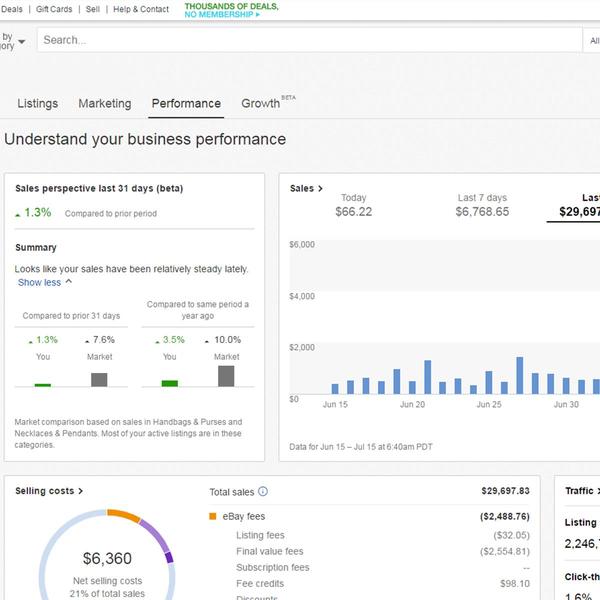Open the All categories dropdown beside search
600x600 pixels.
(593, 40)
